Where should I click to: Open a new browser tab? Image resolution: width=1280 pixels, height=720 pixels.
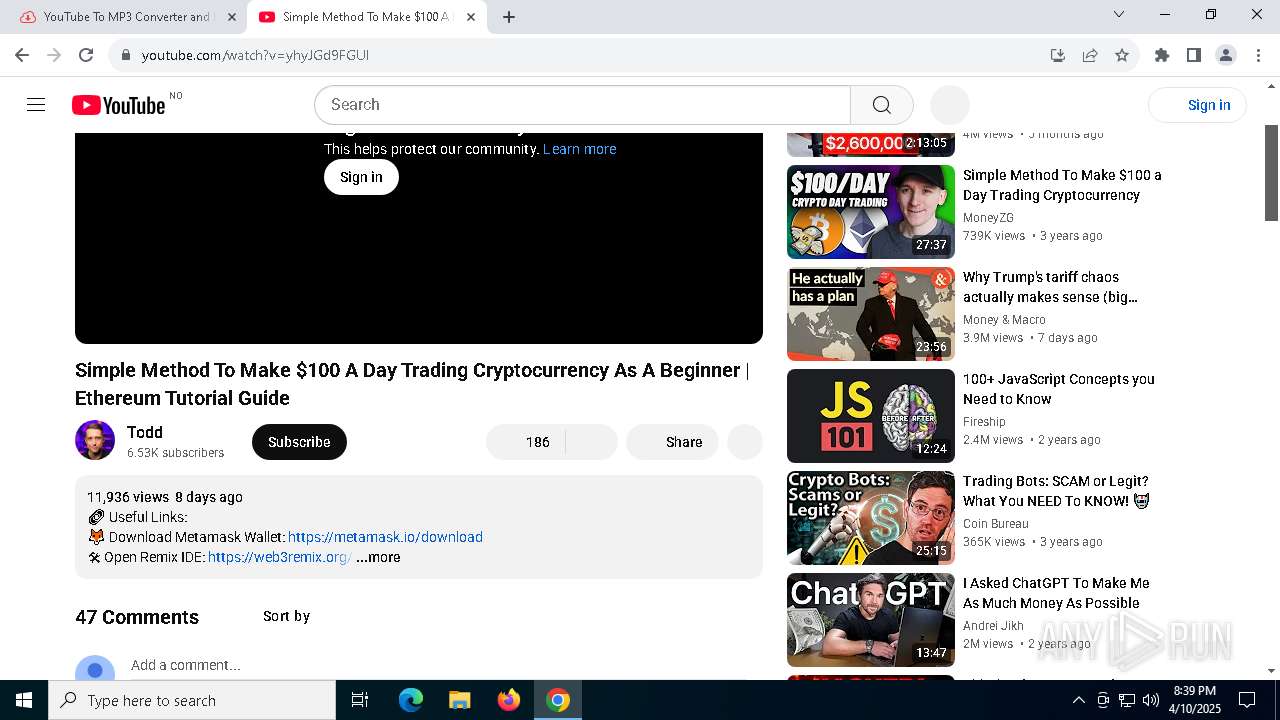[509, 17]
